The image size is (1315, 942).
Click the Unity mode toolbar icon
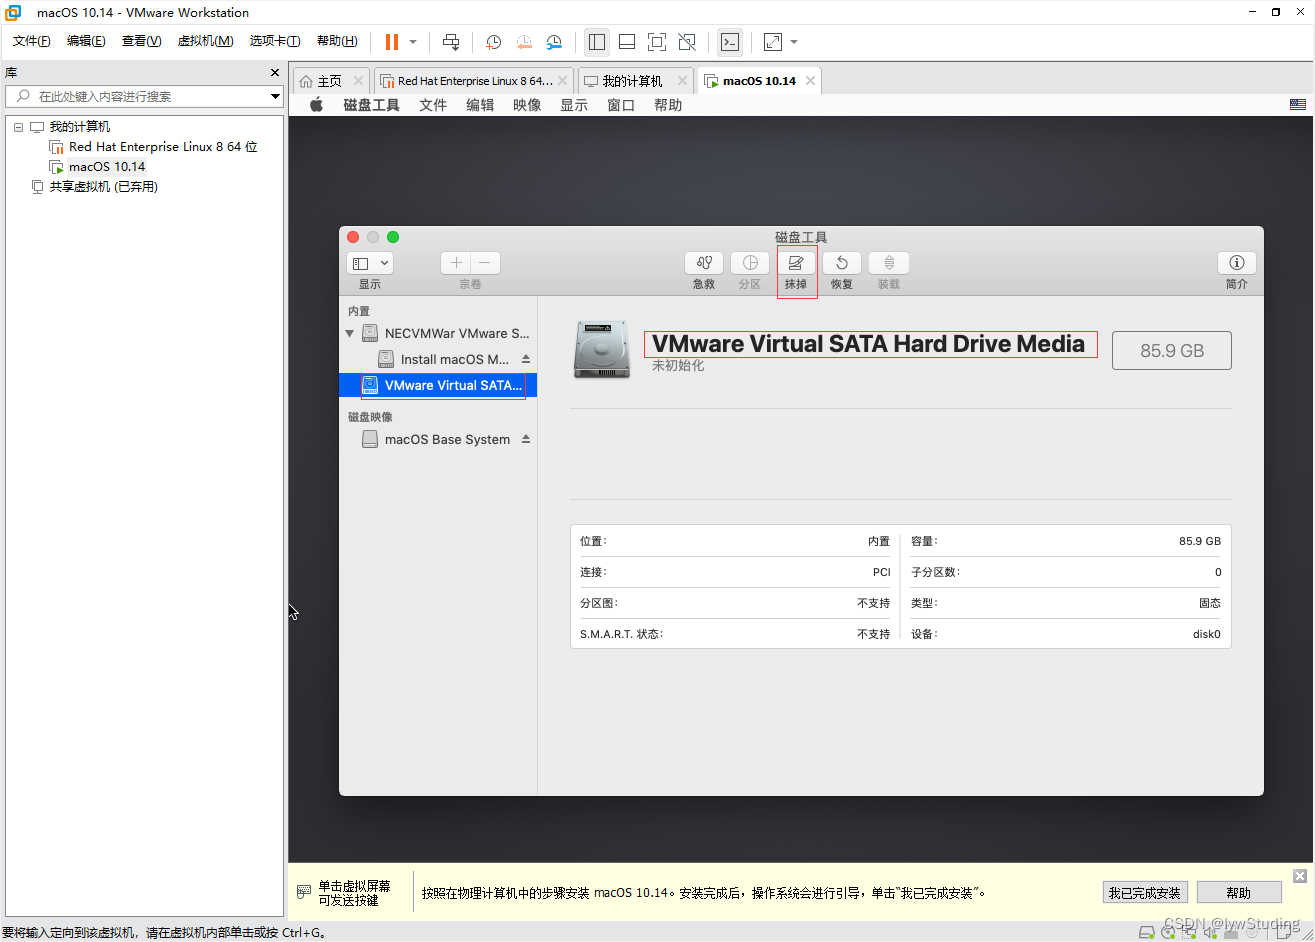(x=687, y=42)
